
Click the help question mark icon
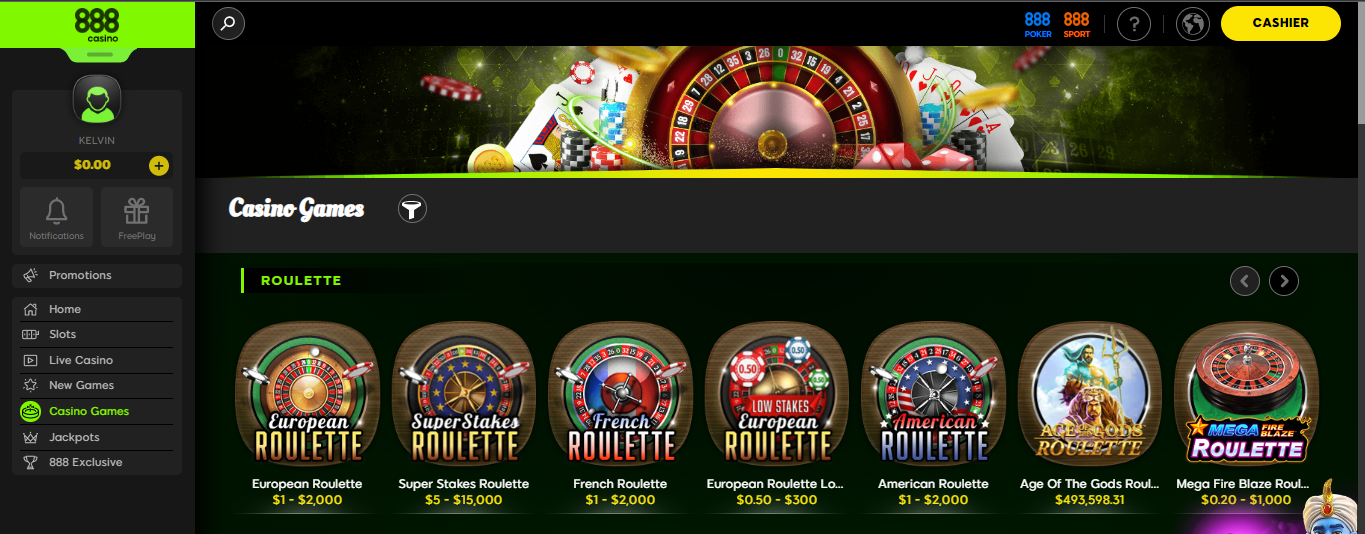pyautogui.click(x=1133, y=23)
